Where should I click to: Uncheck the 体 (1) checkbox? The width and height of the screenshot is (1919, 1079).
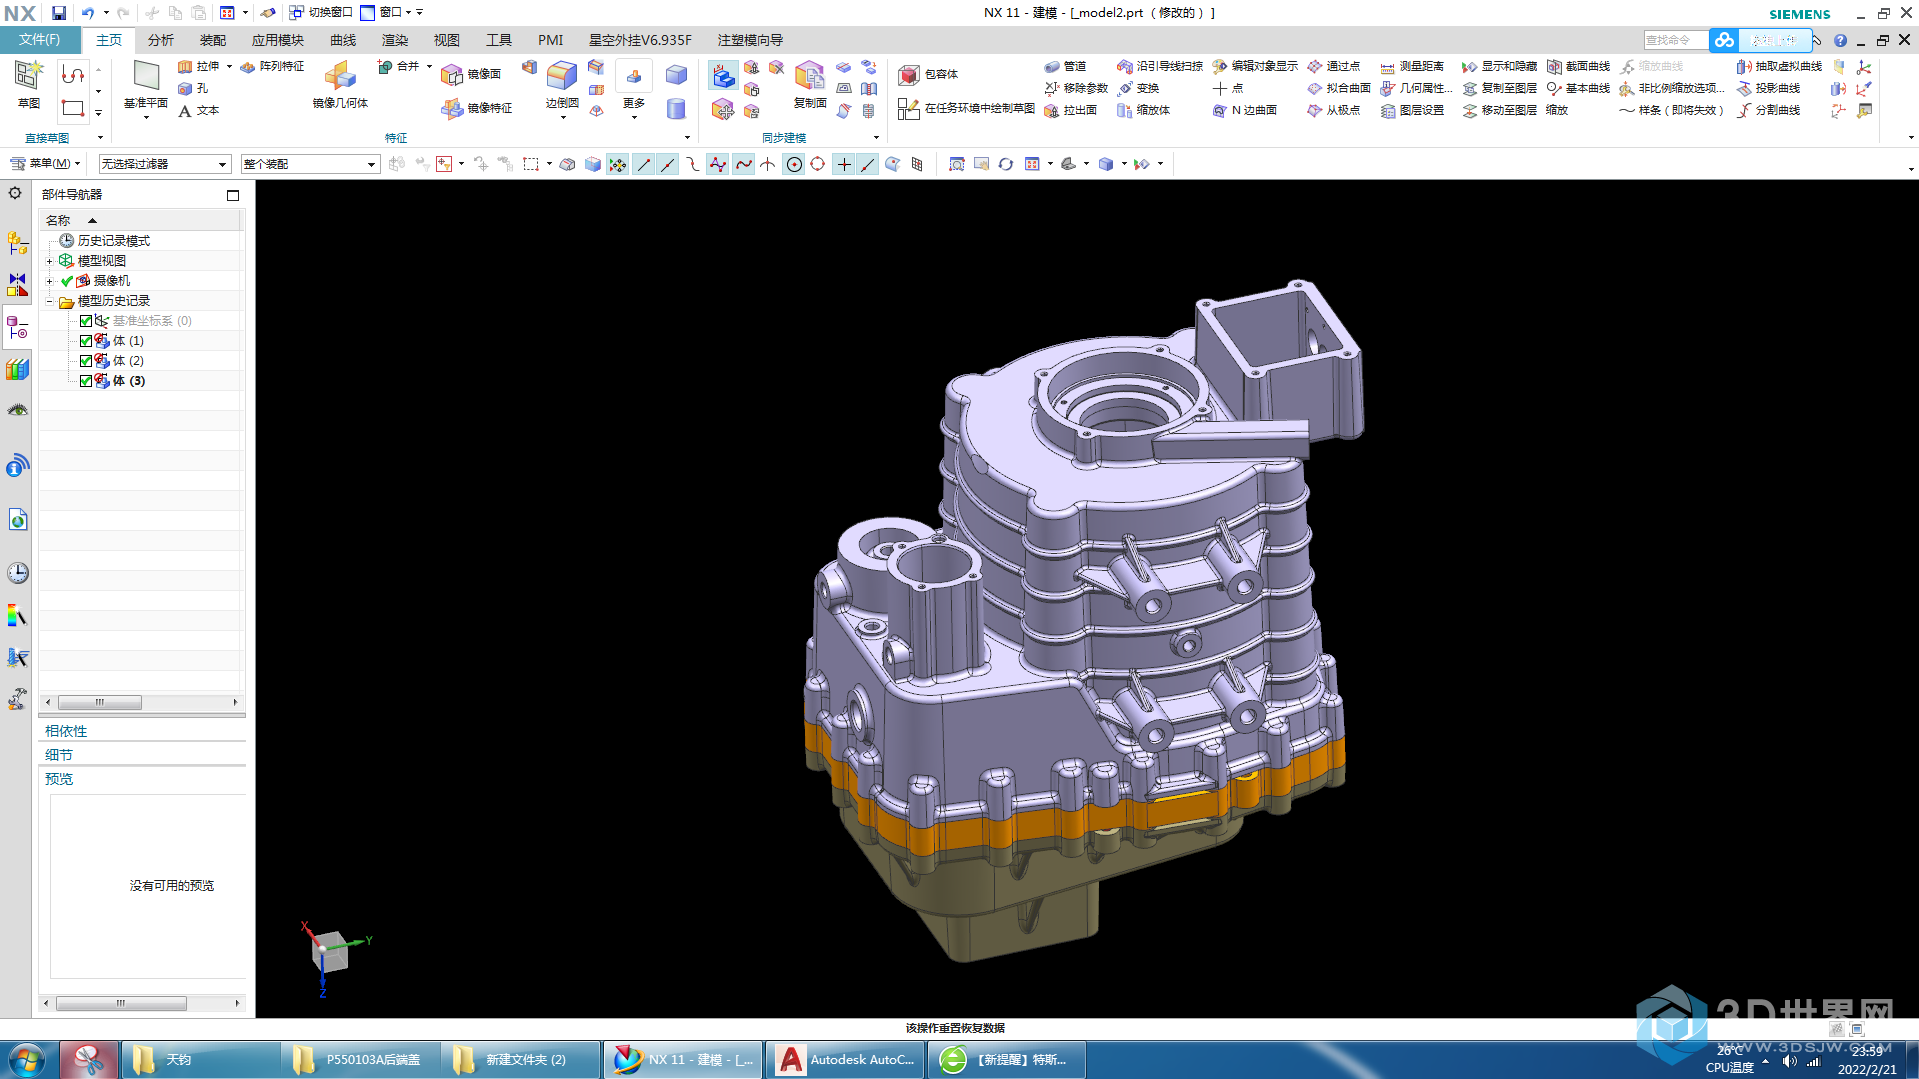[86, 341]
